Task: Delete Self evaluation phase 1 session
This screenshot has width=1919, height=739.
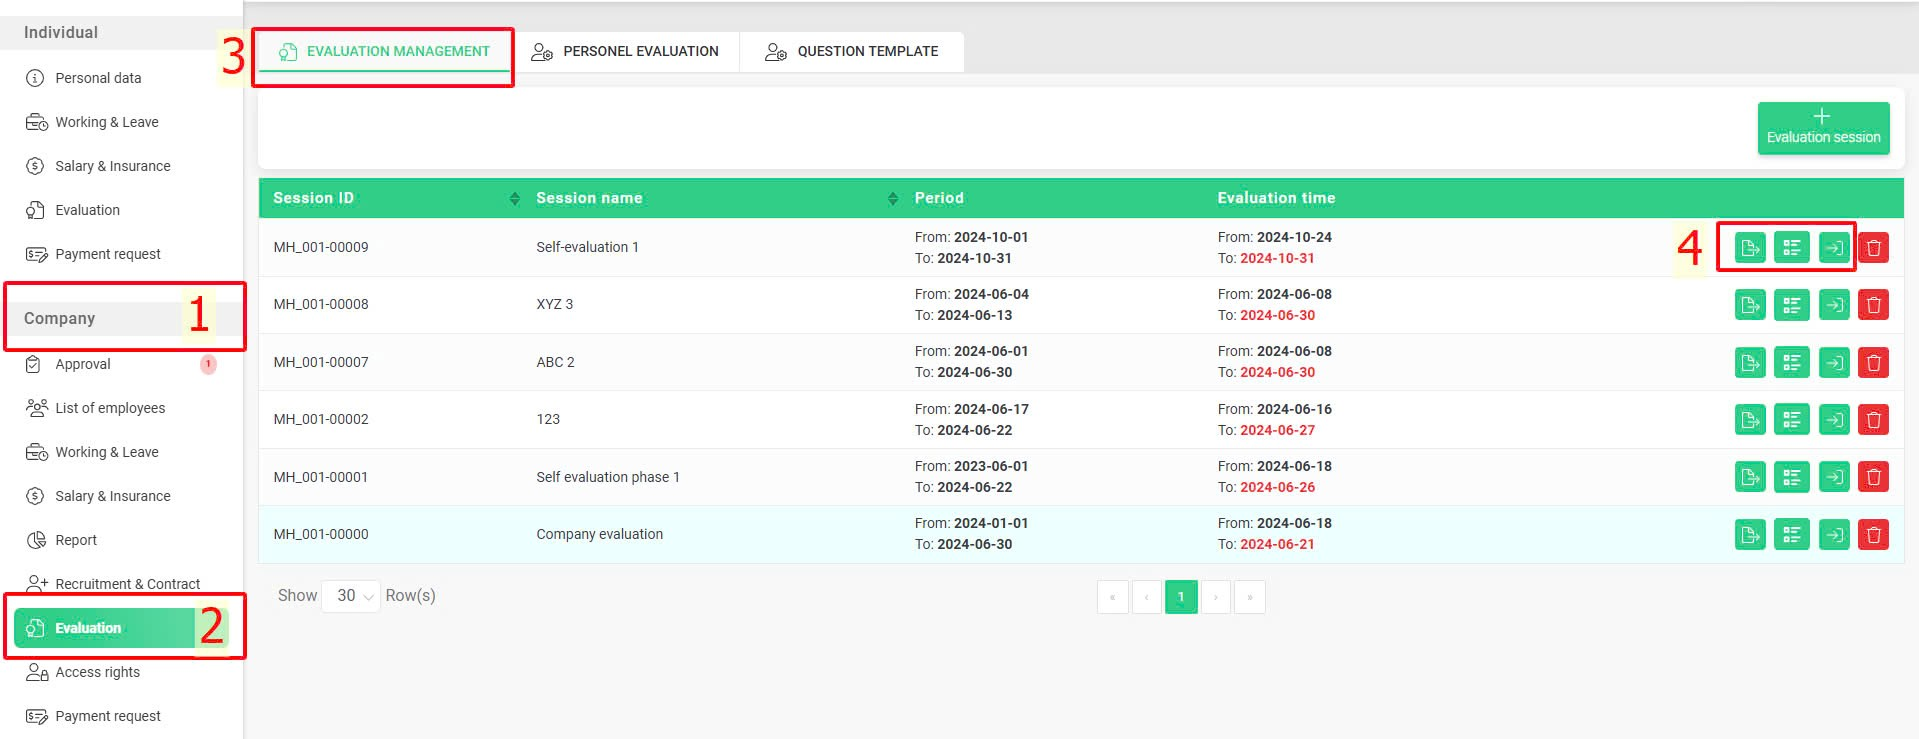Action: [x=1873, y=477]
